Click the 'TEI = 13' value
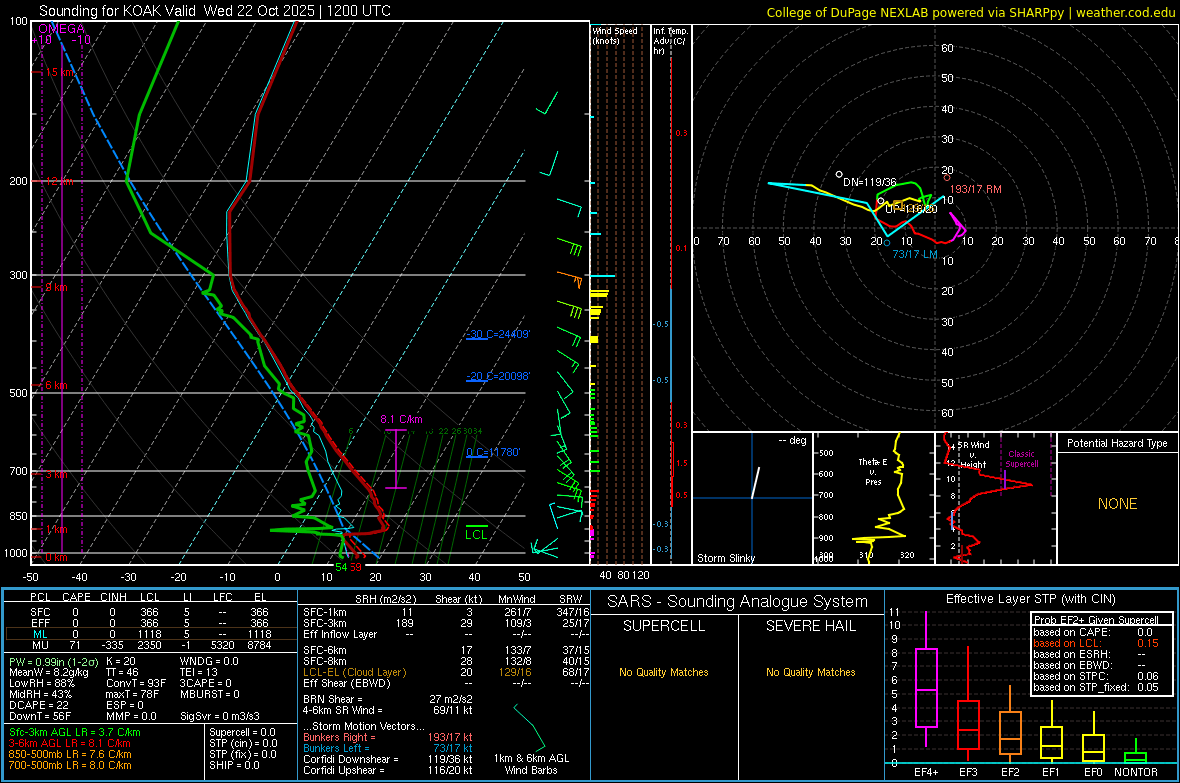This screenshot has width=1180, height=783. tap(199, 672)
